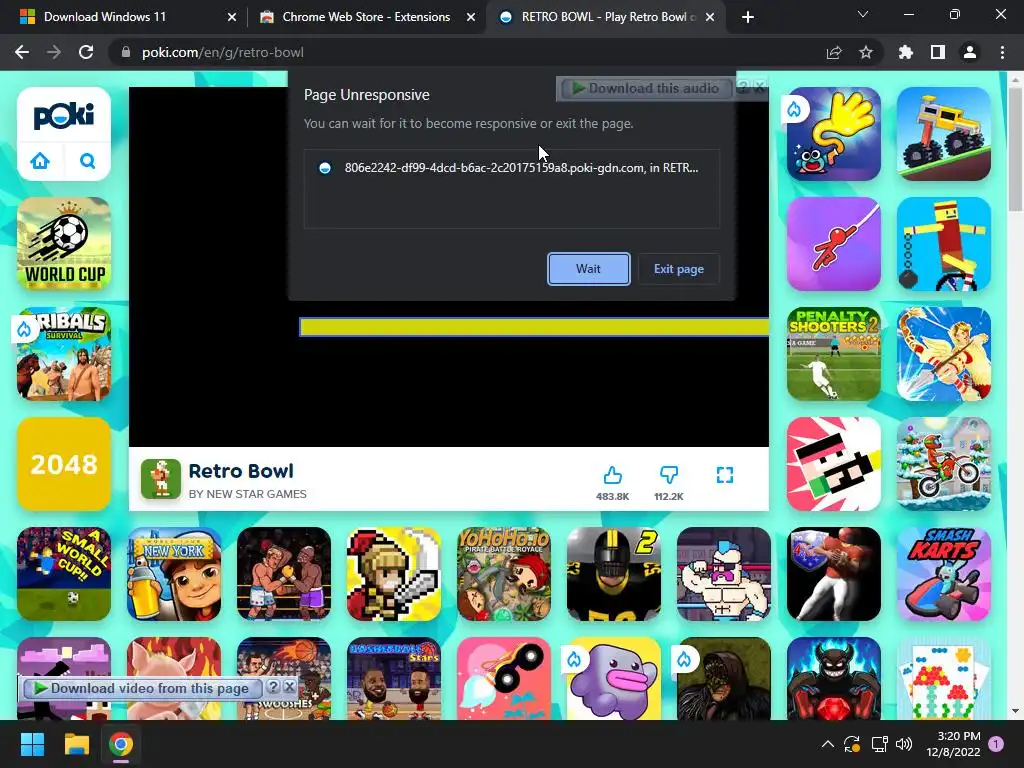The width and height of the screenshot is (1024, 768).
Task: Open Penalty Shooters 2 game
Action: (x=834, y=354)
